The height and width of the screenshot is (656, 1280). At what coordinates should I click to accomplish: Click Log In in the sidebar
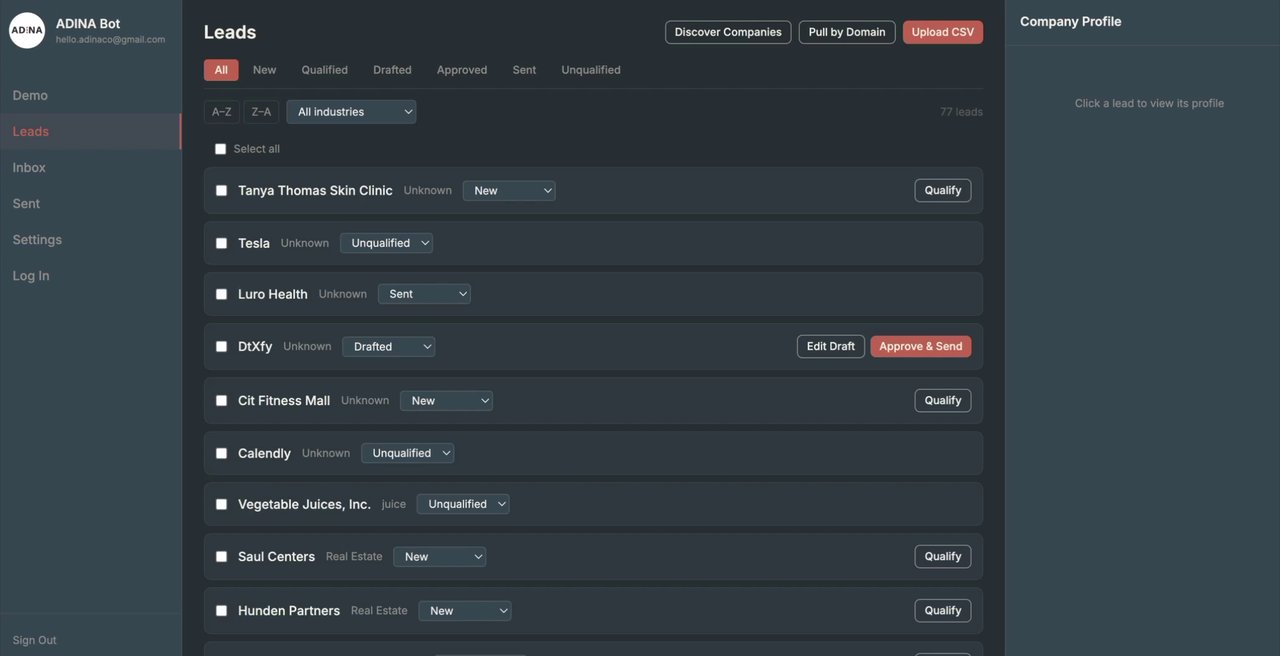point(31,275)
